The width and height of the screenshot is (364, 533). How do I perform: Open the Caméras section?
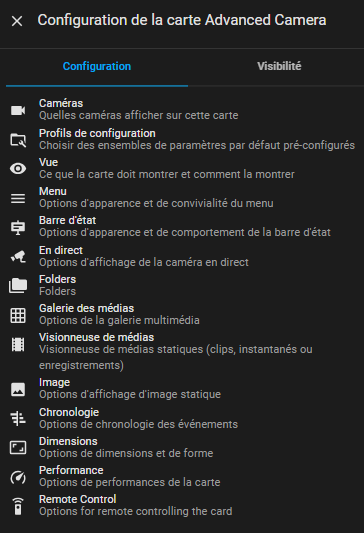tap(185, 109)
